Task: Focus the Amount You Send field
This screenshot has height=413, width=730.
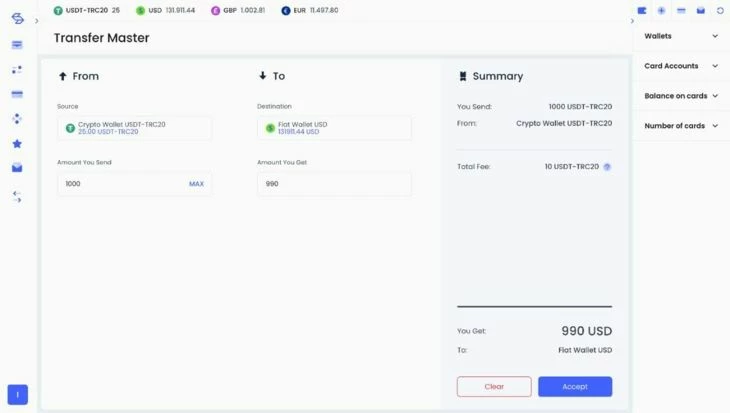Action: pos(135,184)
